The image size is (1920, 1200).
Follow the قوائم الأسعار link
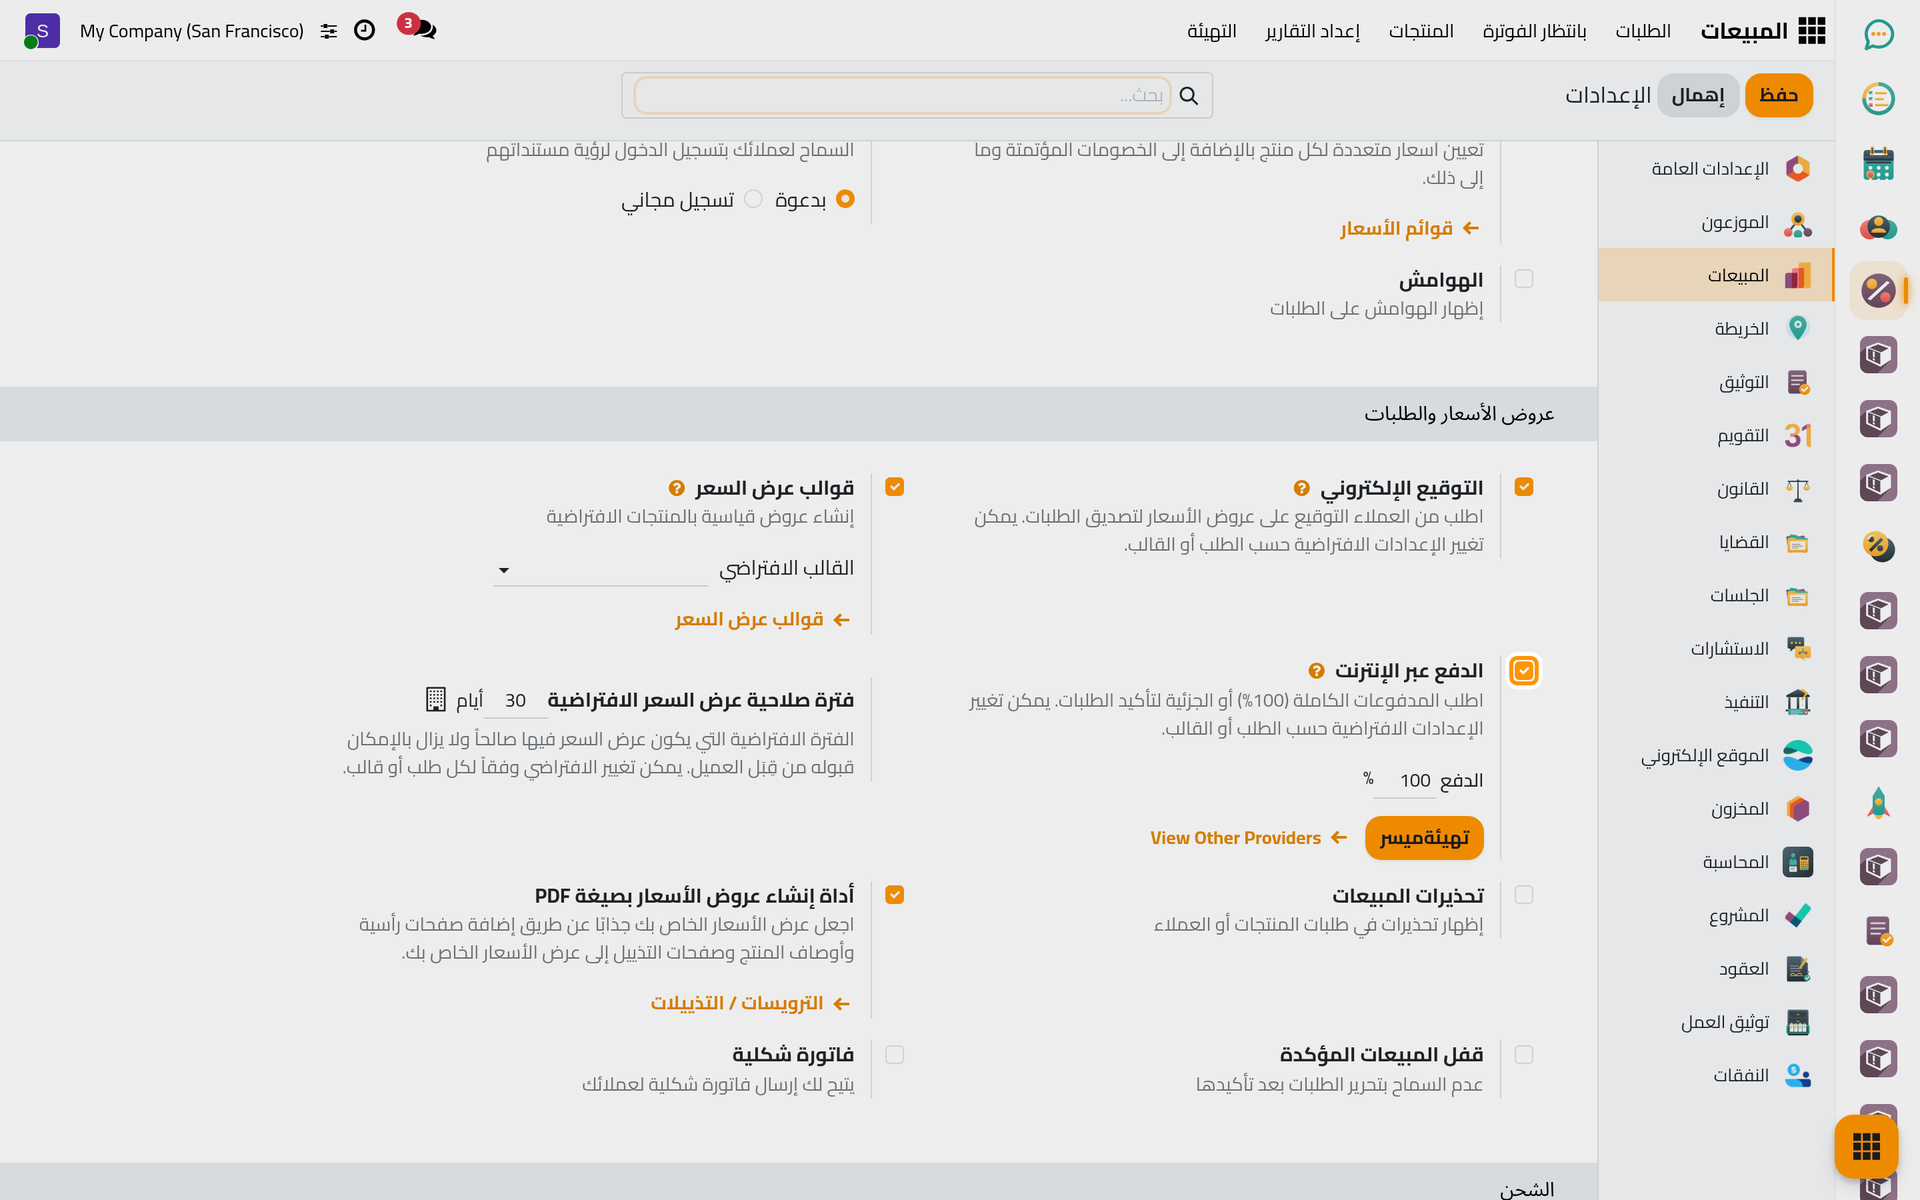tap(1410, 228)
